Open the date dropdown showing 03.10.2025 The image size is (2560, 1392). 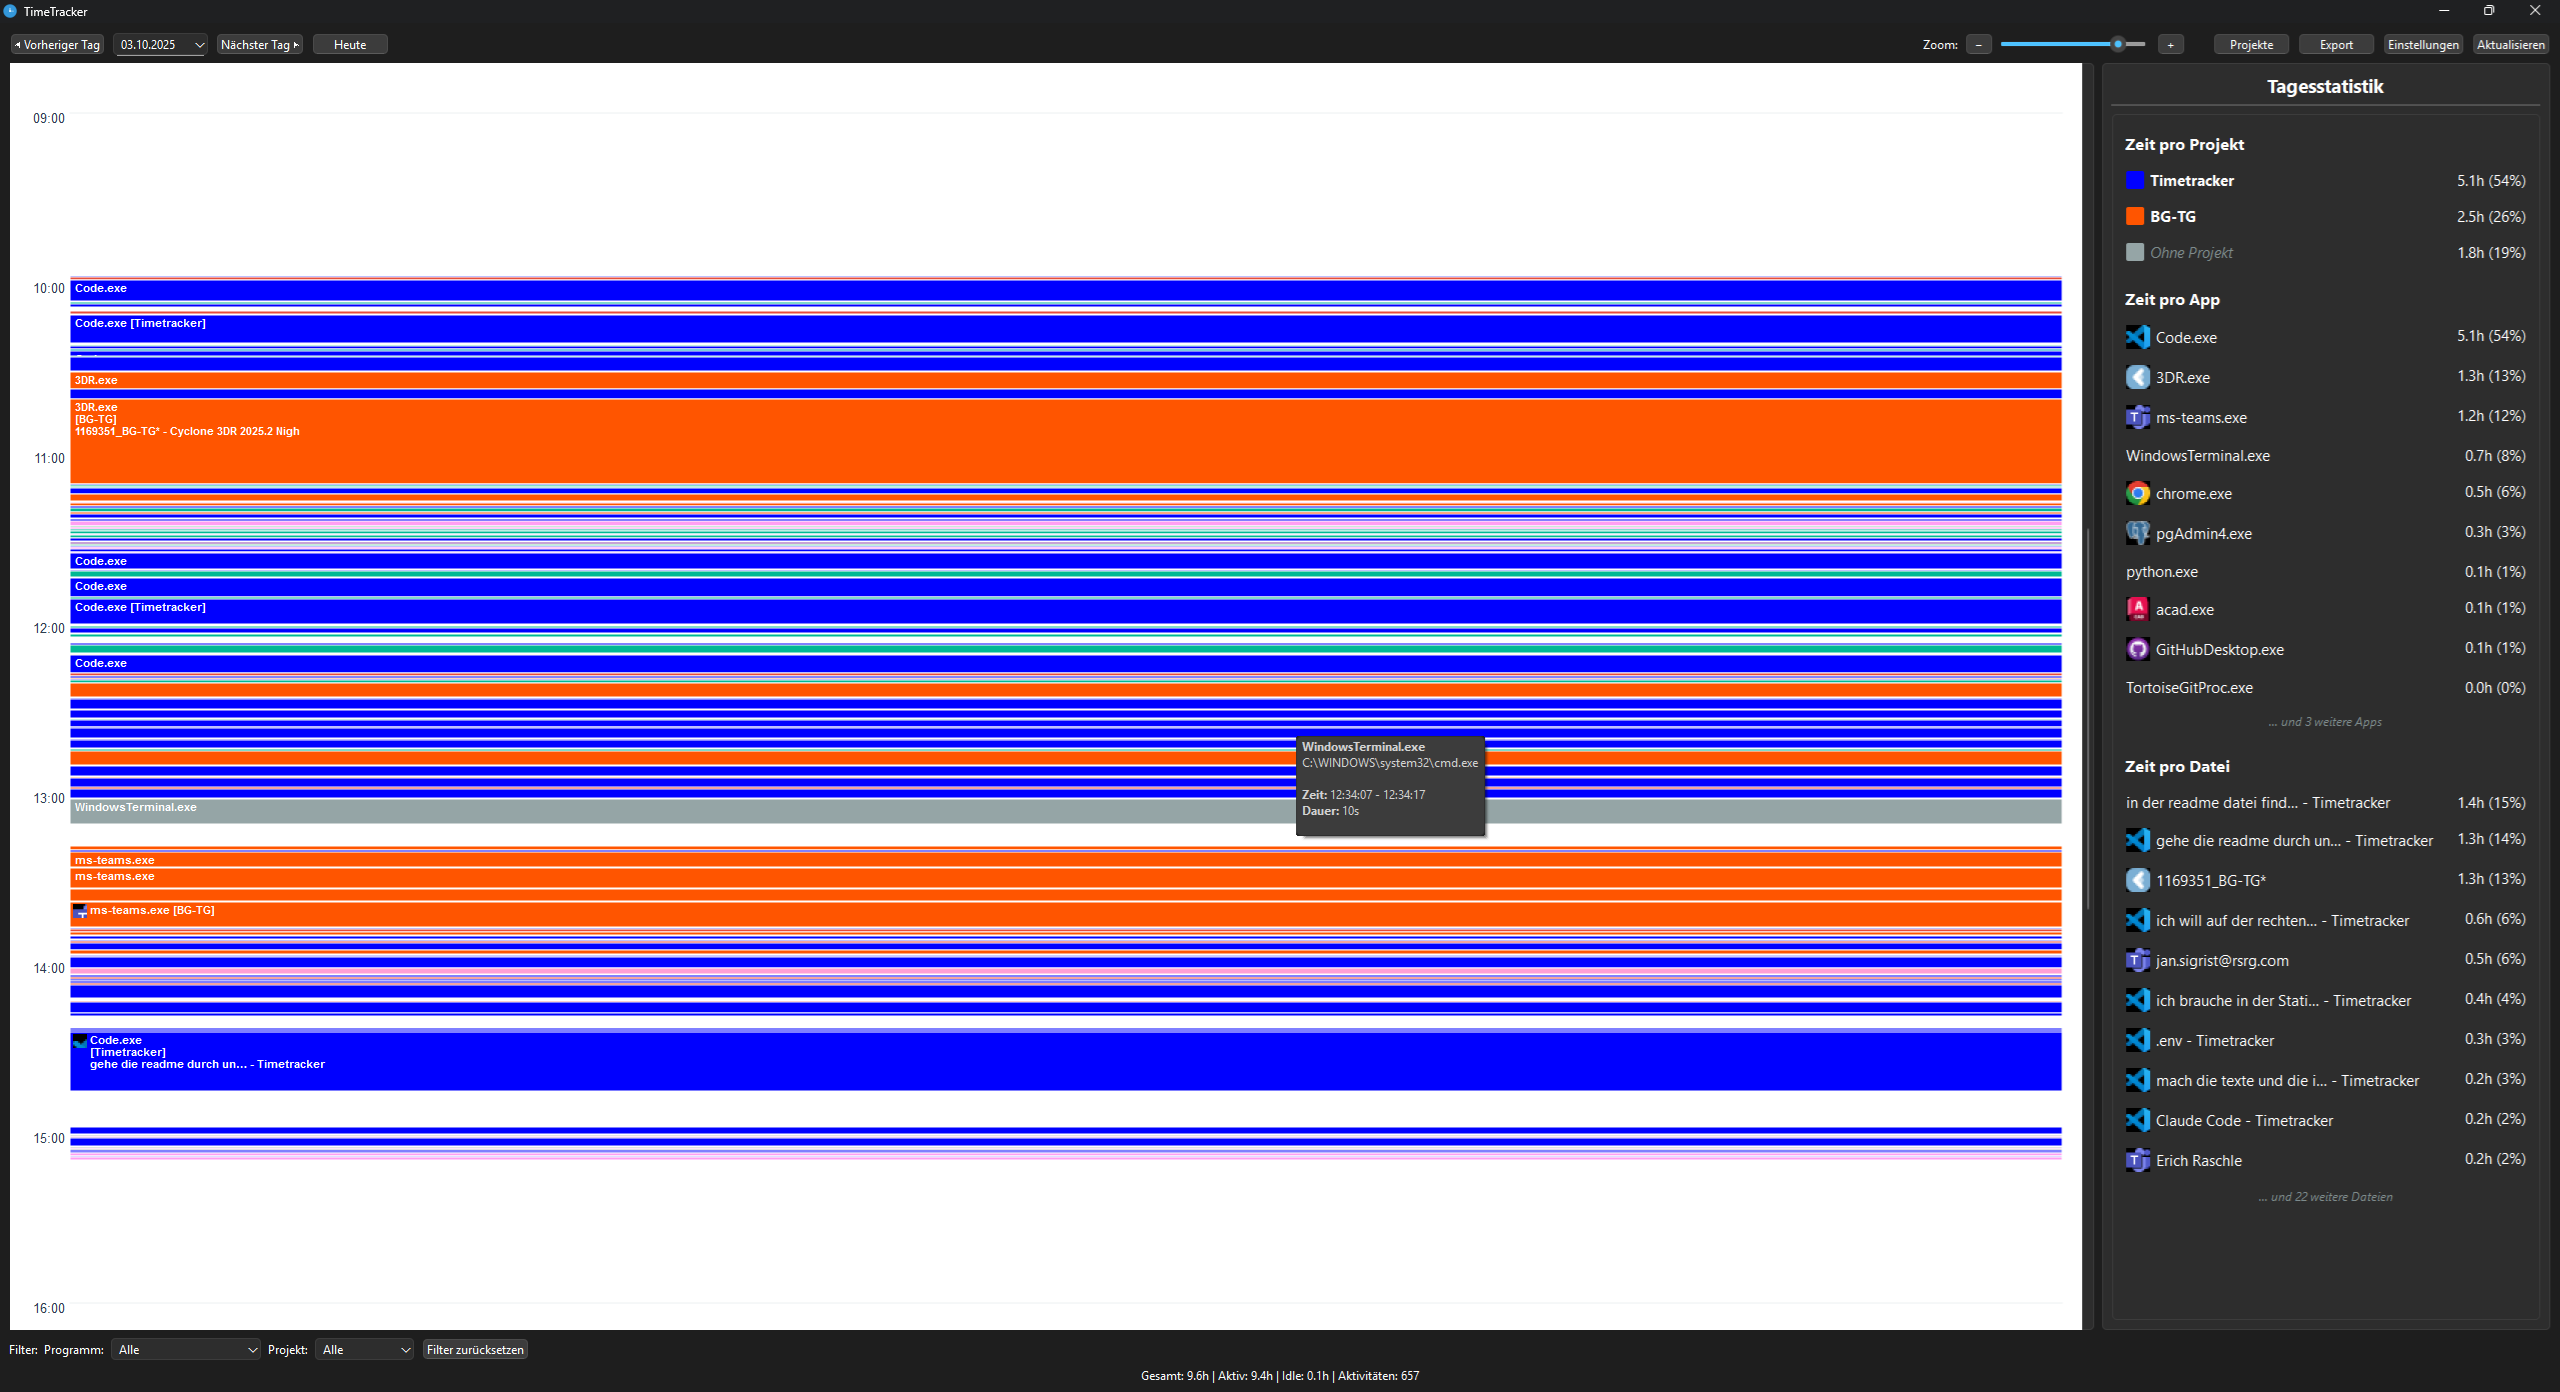coord(199,45)
